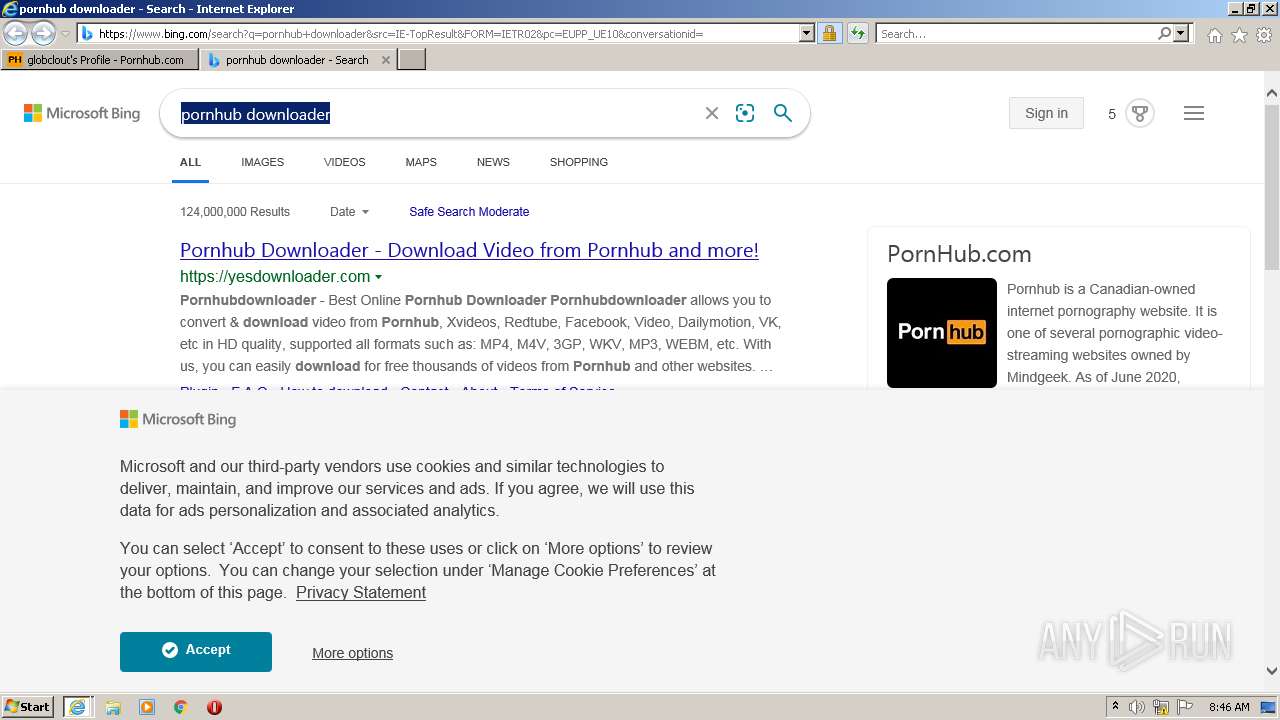Click the vertical scrollbar thumb
Viewport: 1280px width, 720px height.
(x=1272, y=187)
